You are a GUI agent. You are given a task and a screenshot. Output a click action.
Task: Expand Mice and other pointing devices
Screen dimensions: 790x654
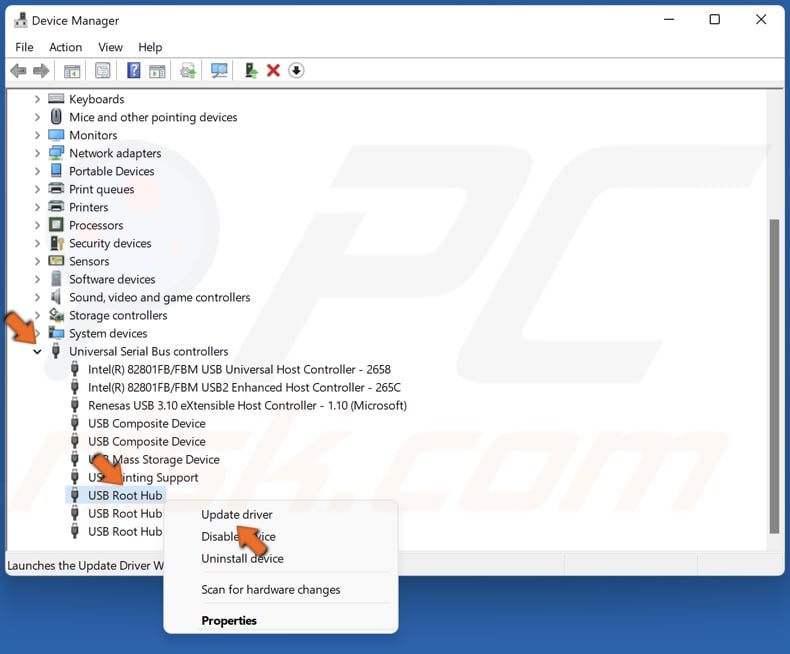tap(37, 117)
